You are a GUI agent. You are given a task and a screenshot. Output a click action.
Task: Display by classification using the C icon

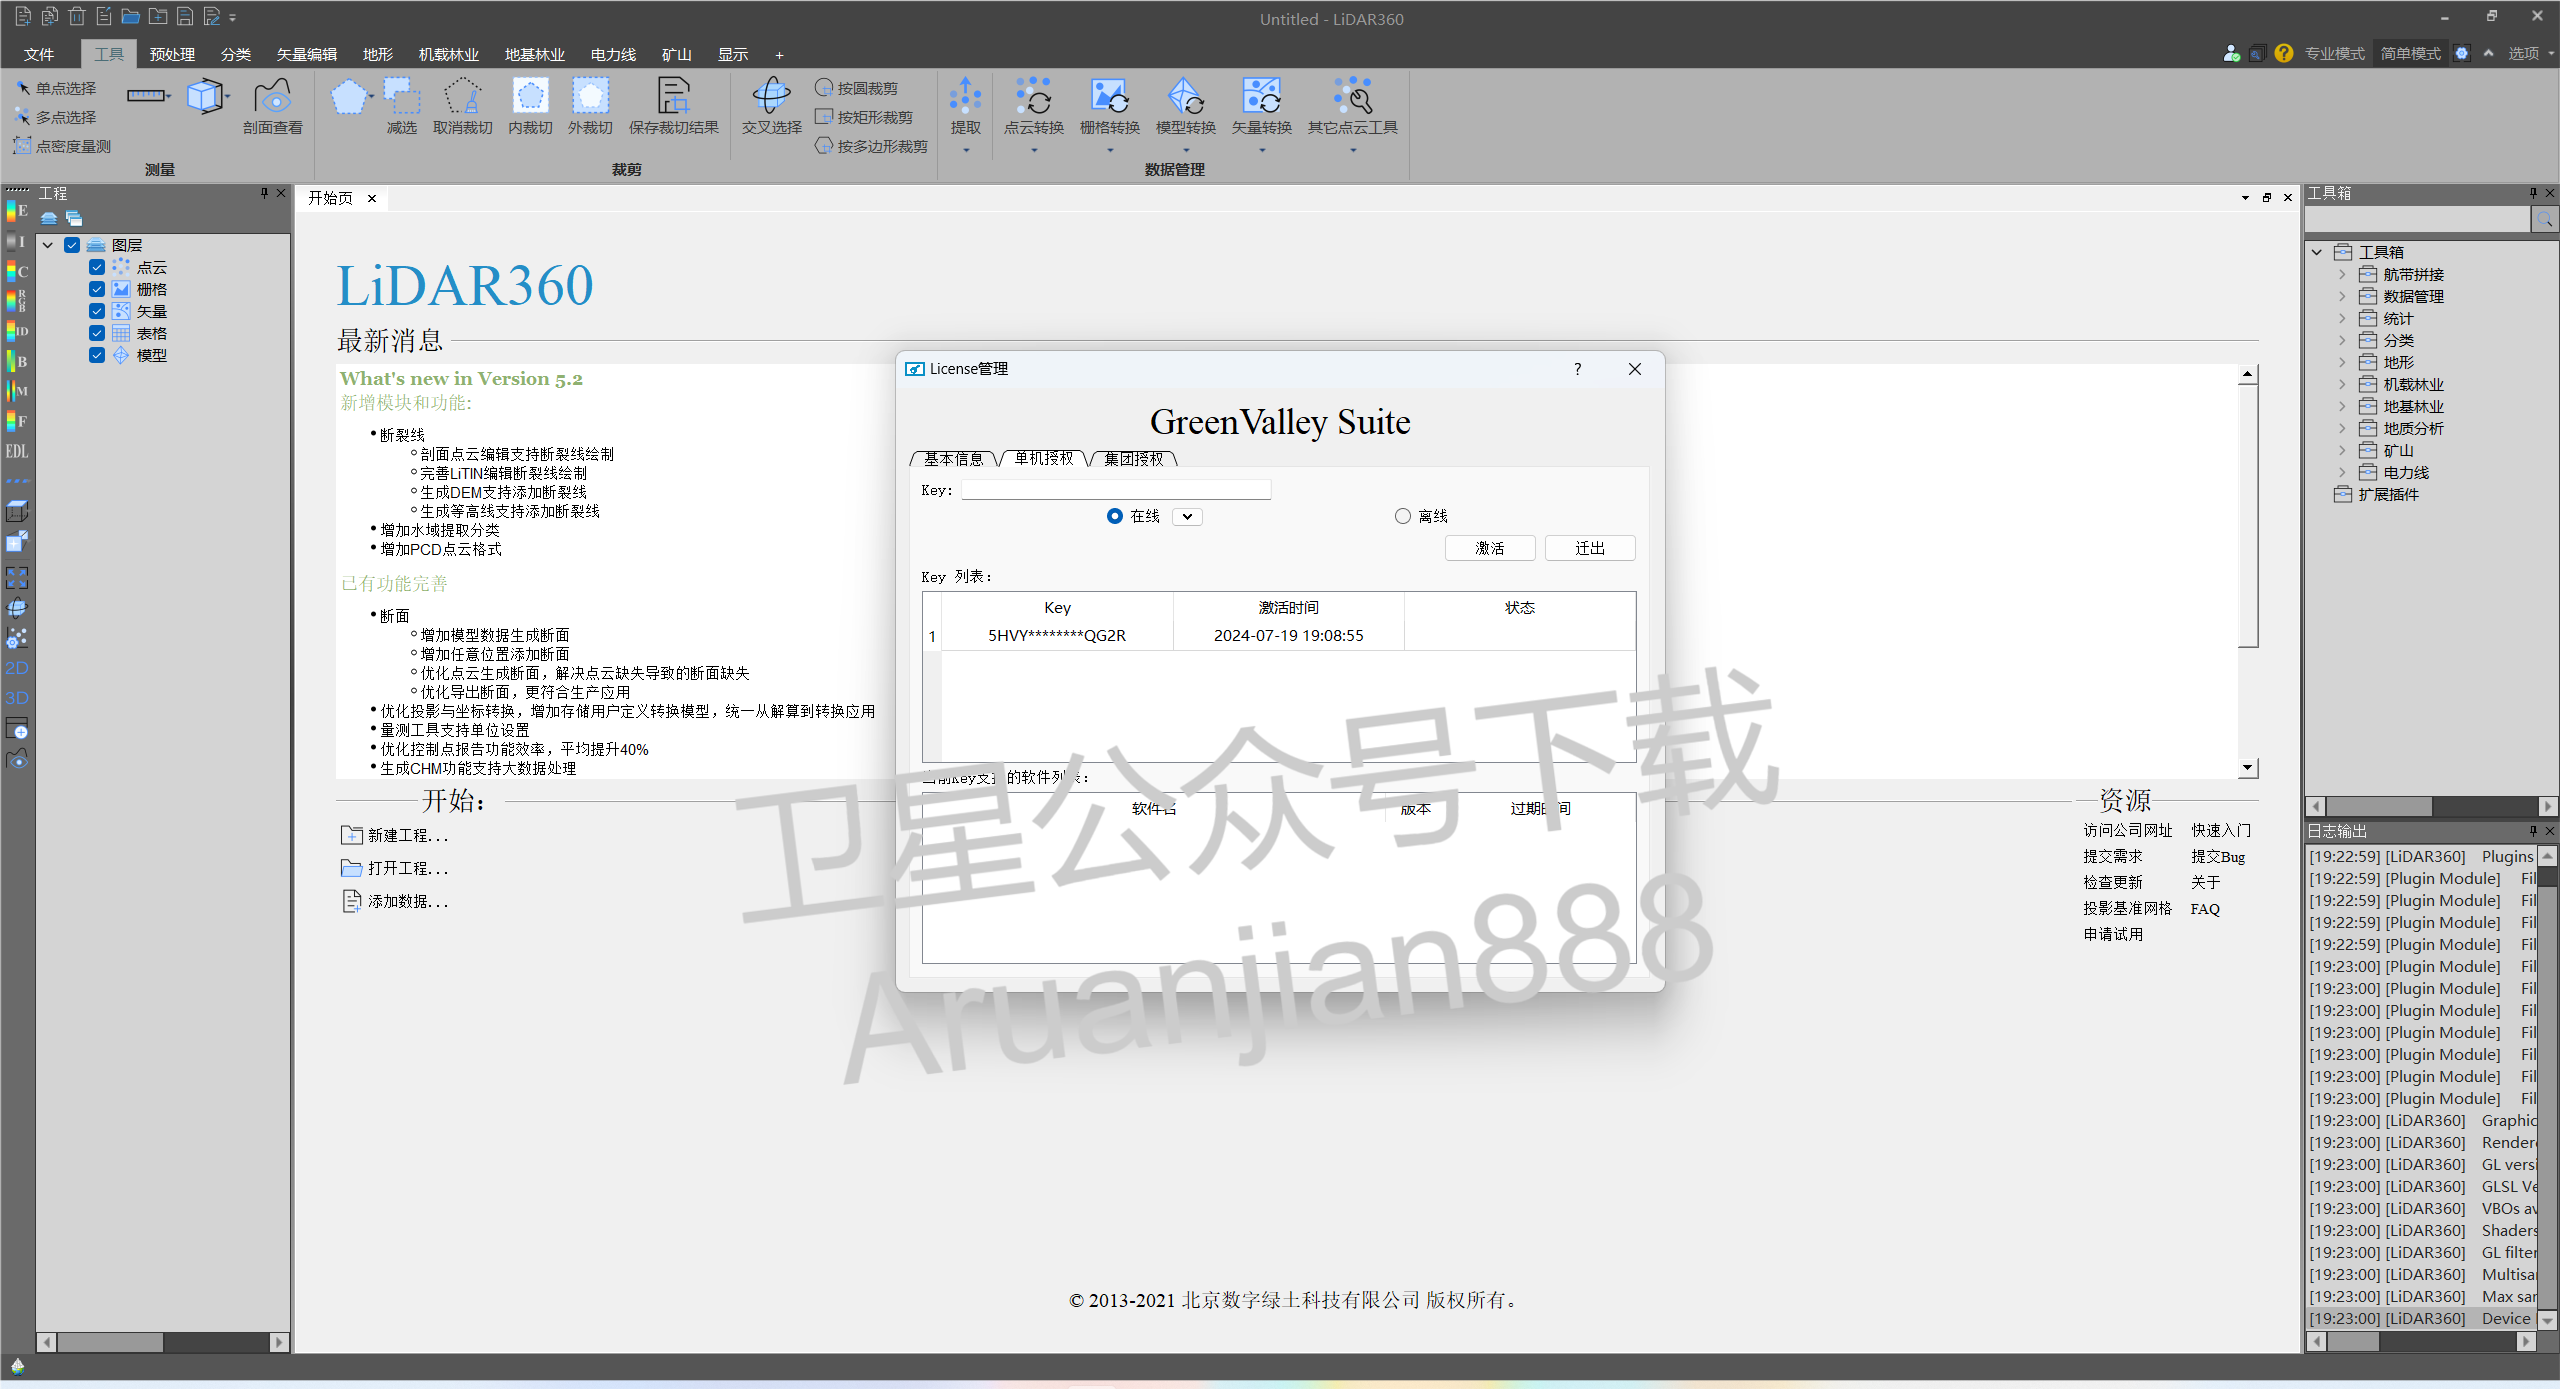pos(17,271)
